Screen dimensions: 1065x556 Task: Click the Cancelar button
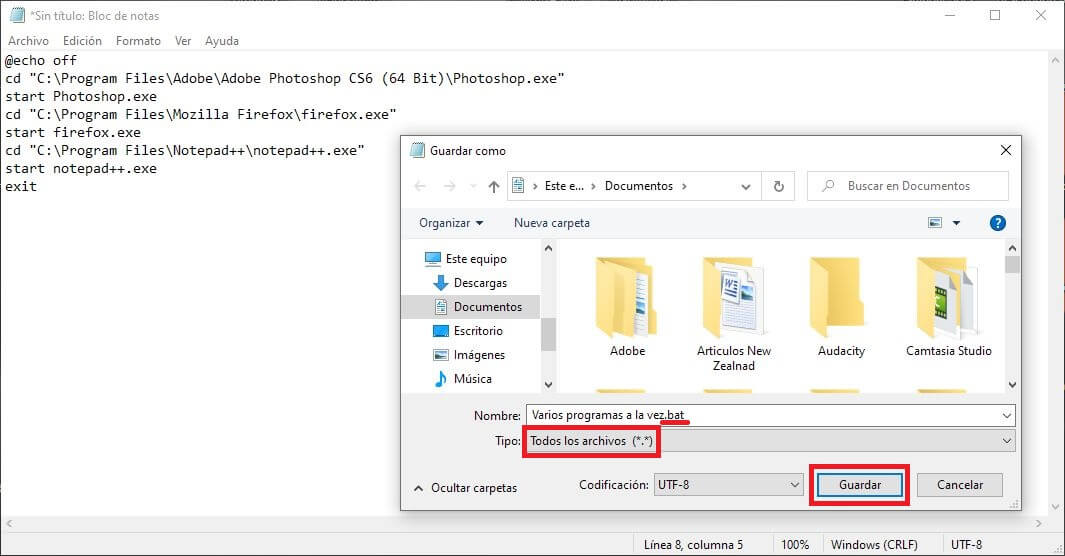pyautogui.click(x=960, y=485)
